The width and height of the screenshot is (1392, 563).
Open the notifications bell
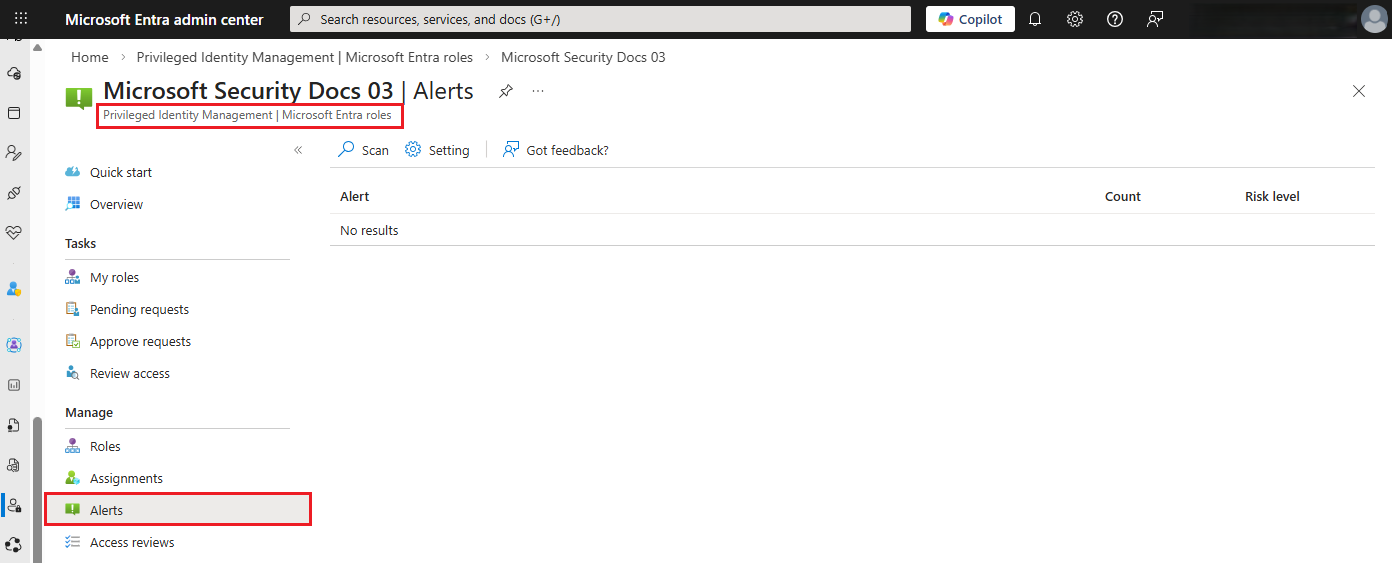pyautogui.click(x=1035, y=19)
